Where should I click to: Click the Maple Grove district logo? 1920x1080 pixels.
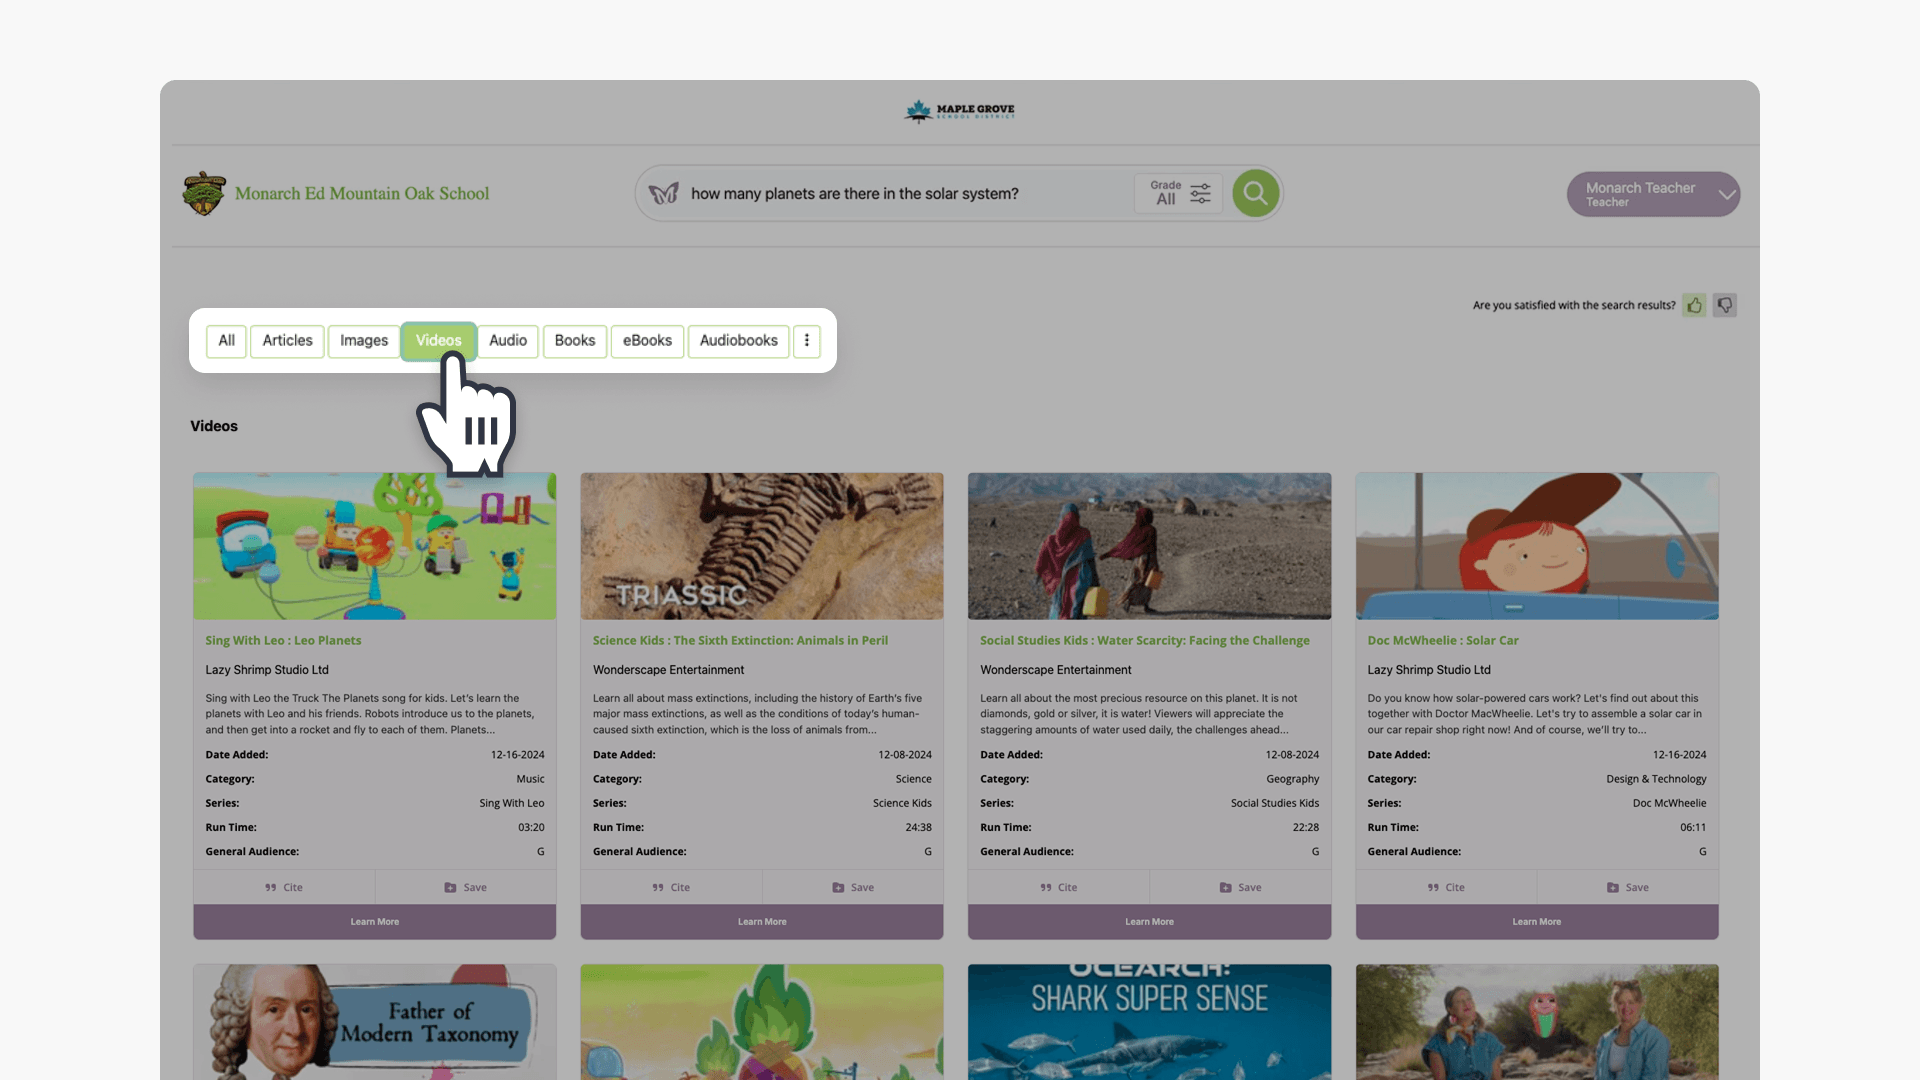coord(960,110)
